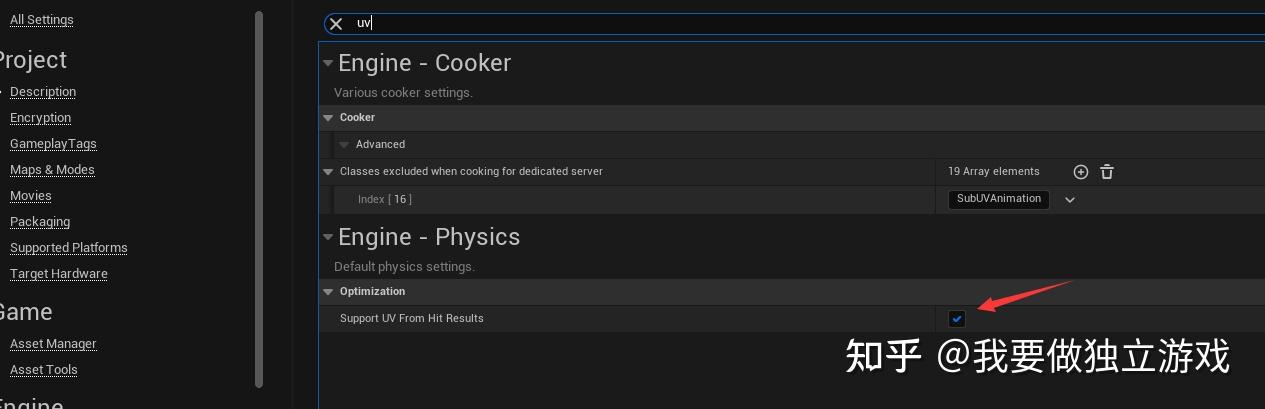Click the settings search input field

coord(800,23)
